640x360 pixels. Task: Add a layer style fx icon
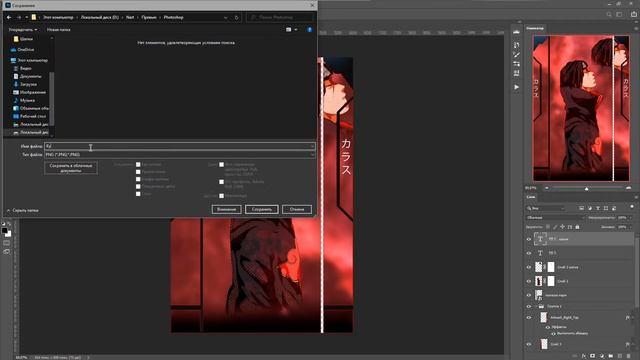584,356
